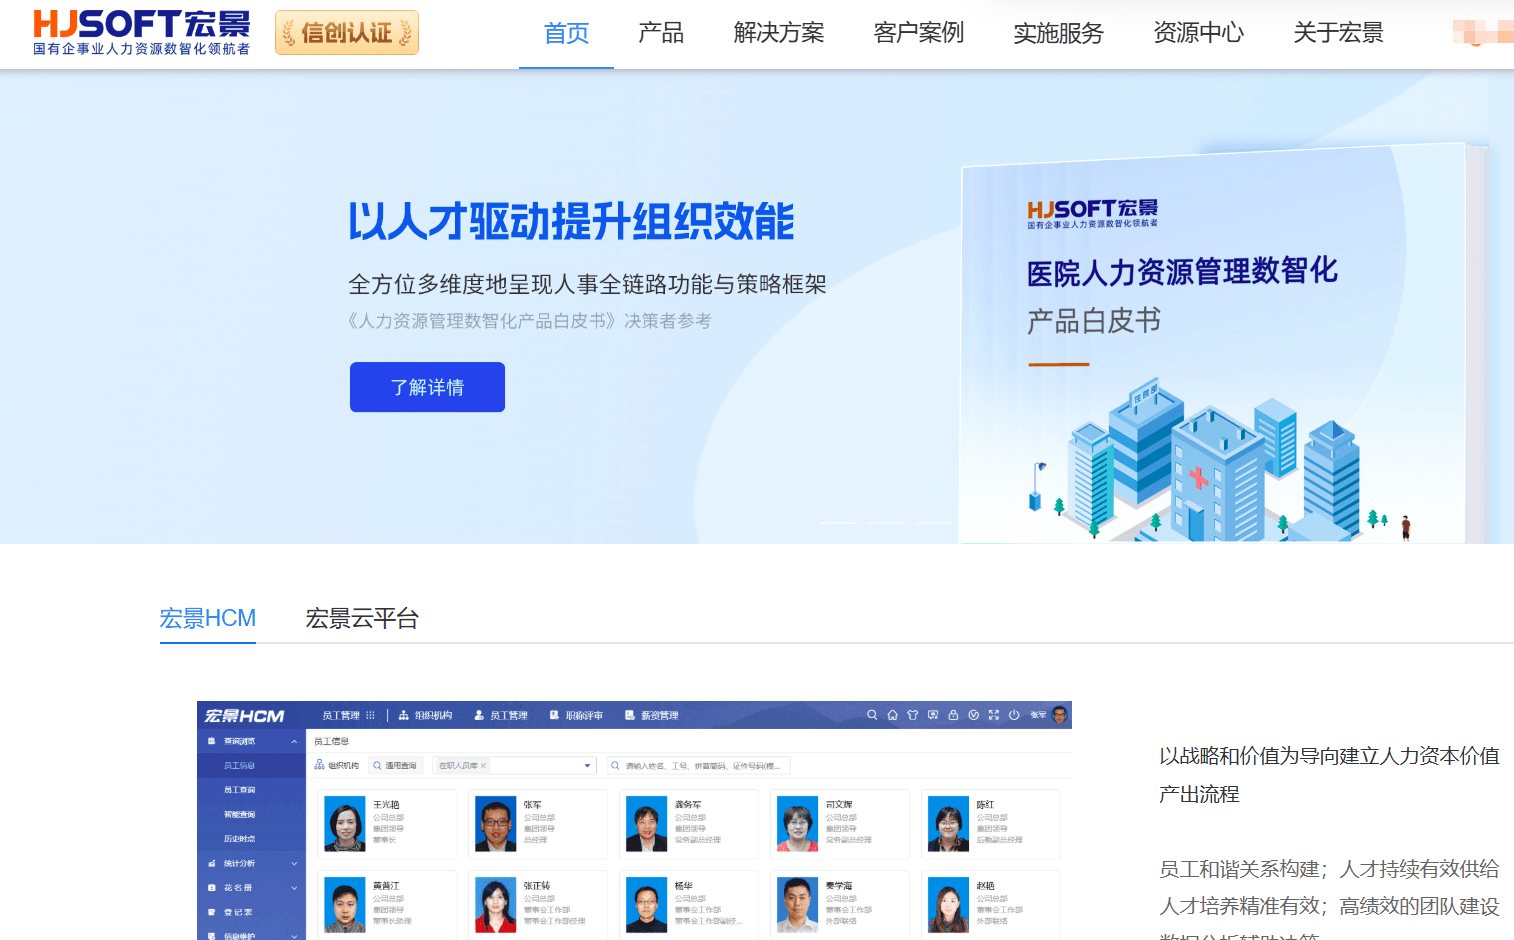Click the fullscreen icon in HCM top bar
The height and width of the screenshot is (940, 1514).
coord(994,715)
